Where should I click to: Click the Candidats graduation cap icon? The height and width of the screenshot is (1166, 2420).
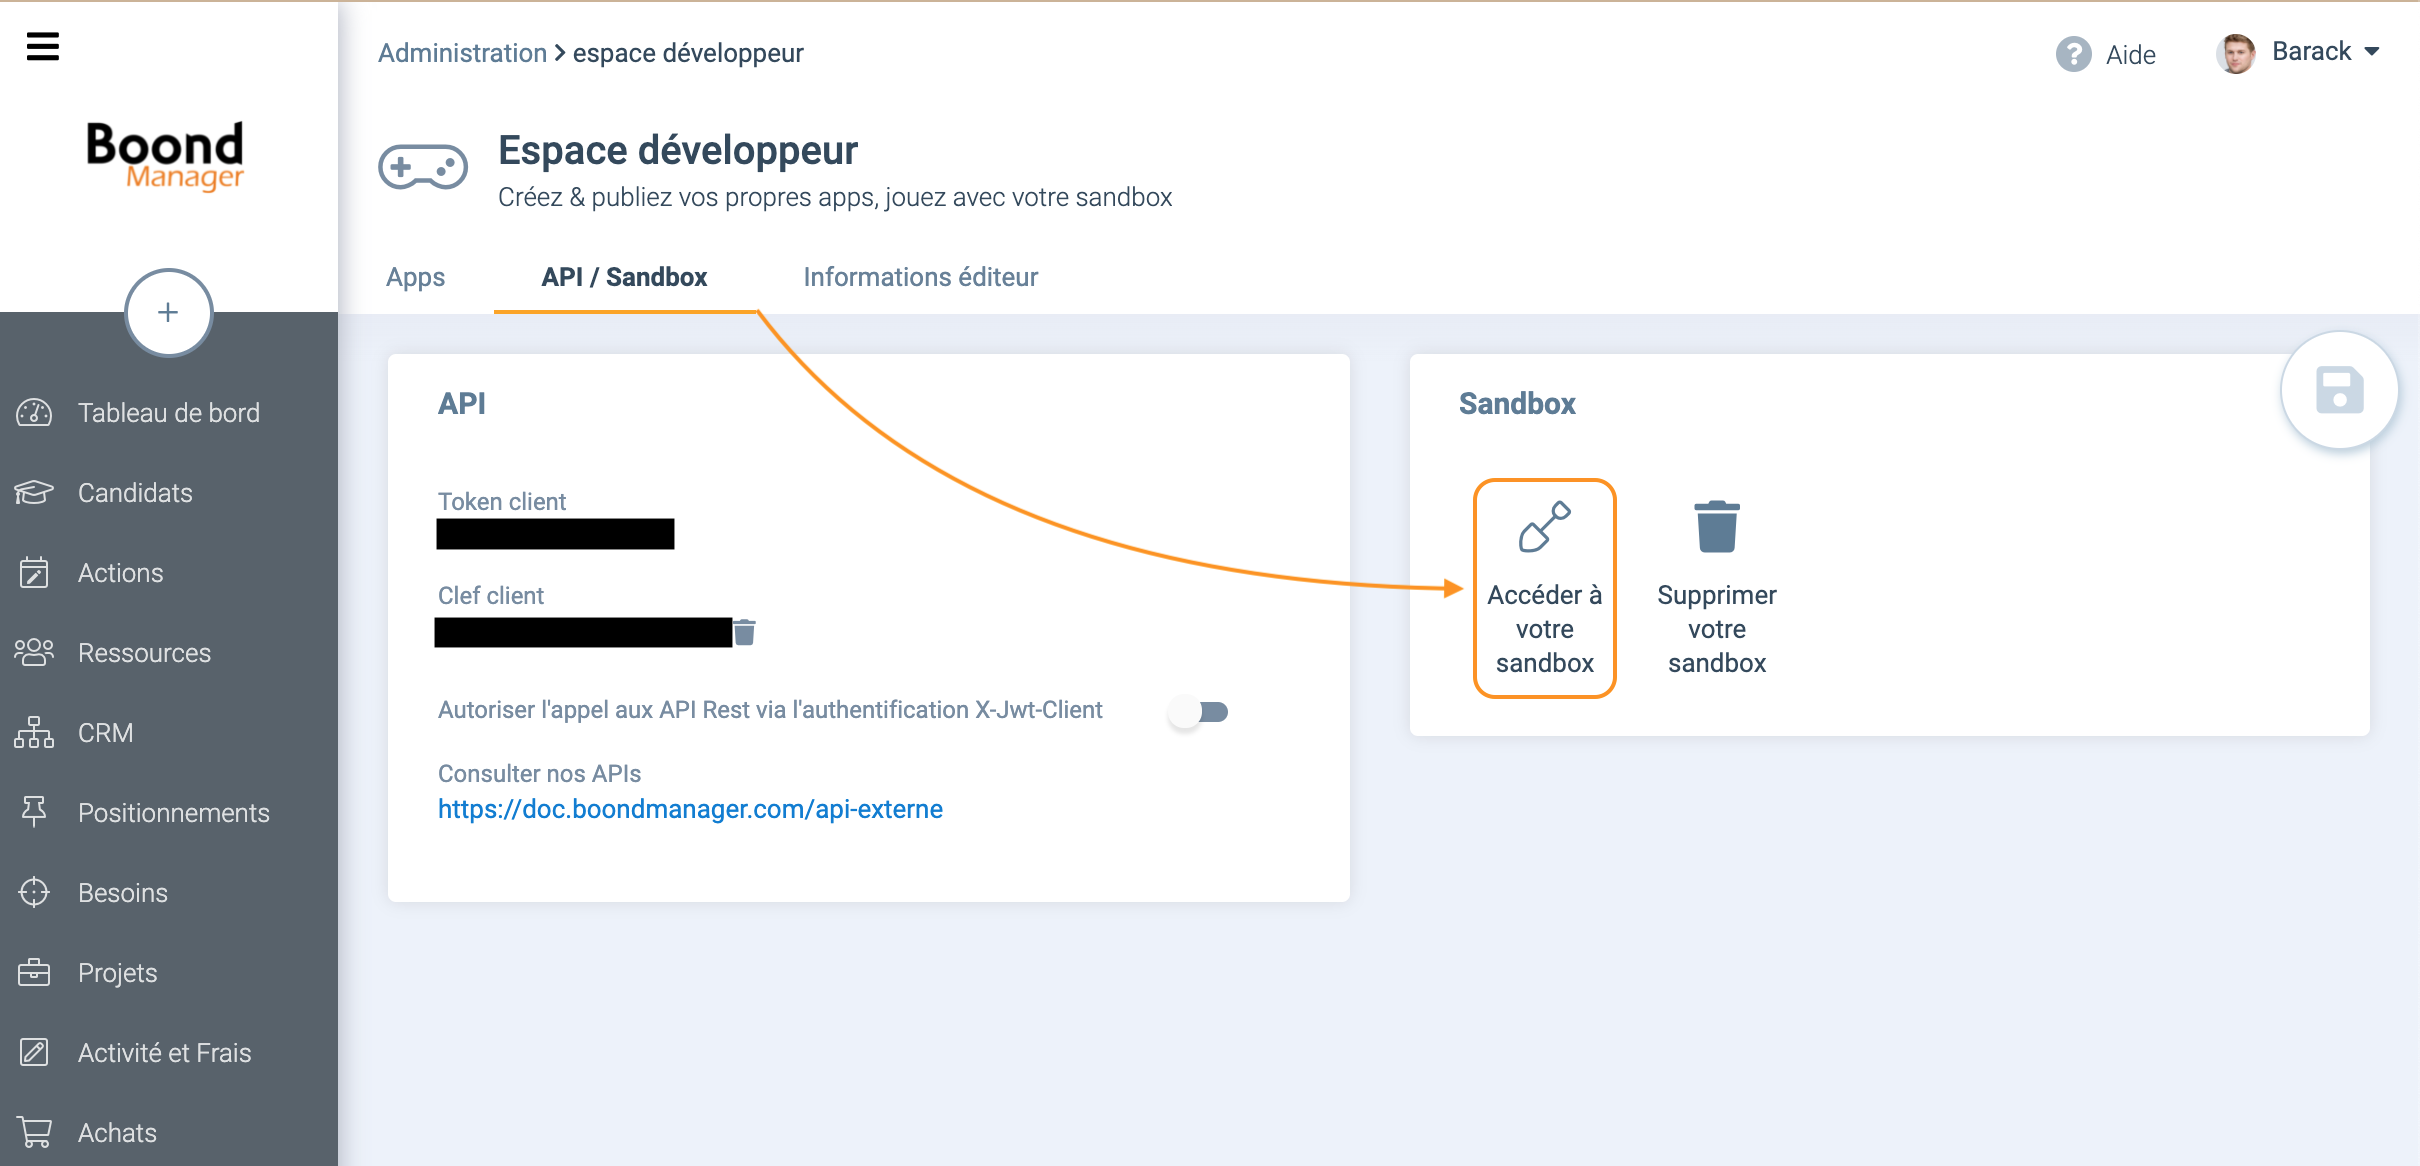(x=34, y=493)
